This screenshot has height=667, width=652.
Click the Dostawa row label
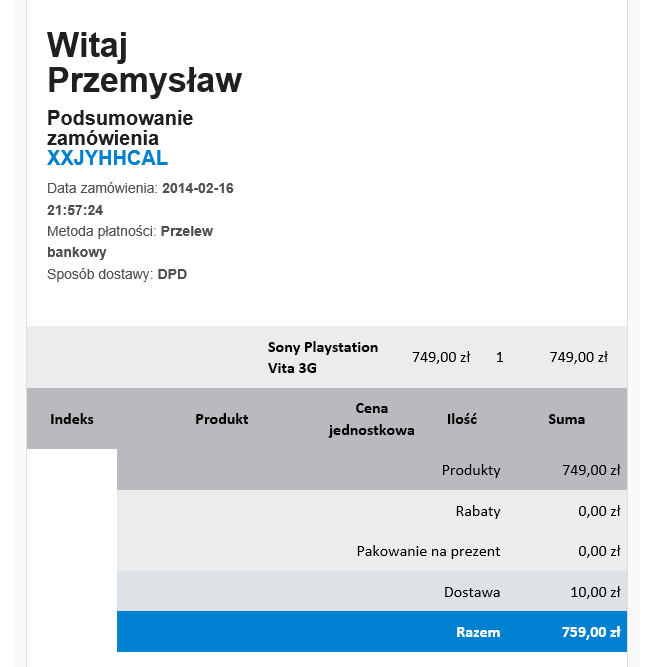(472, 592)
